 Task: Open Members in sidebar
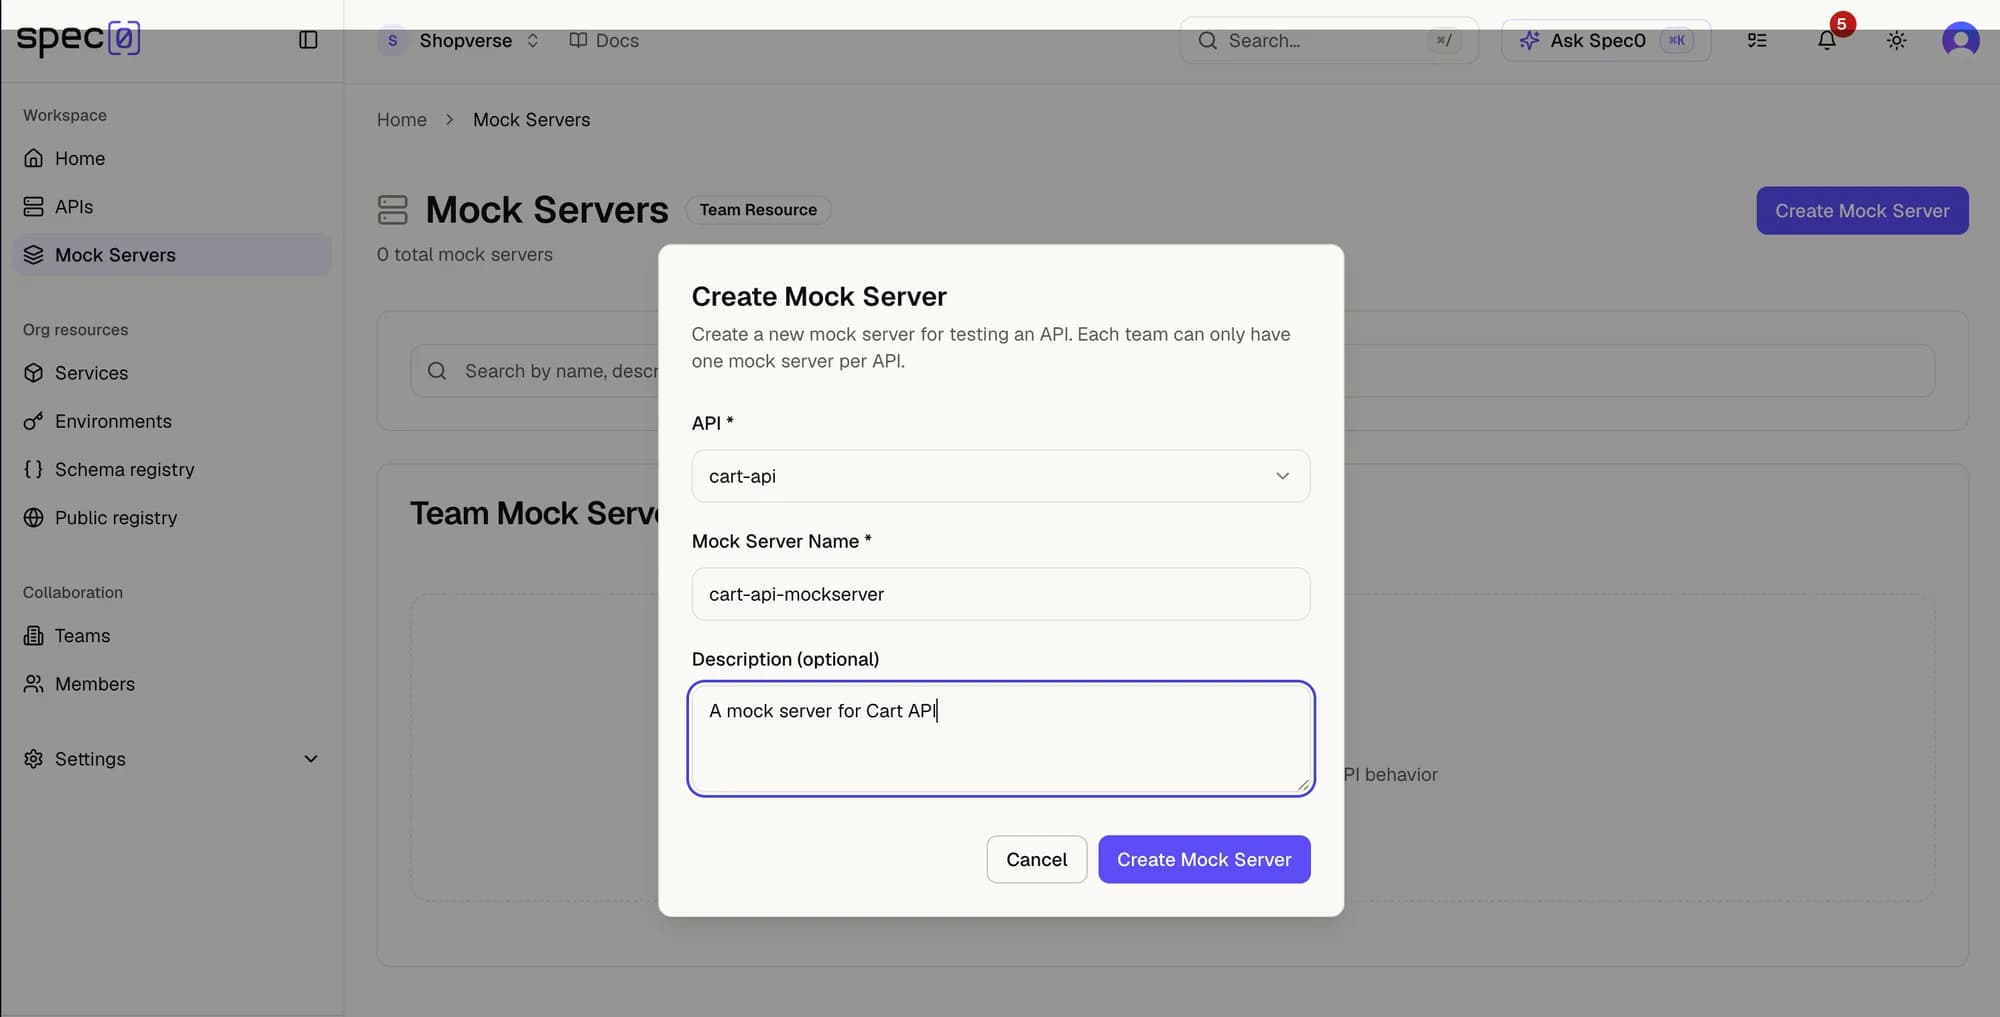coord(172,684)
